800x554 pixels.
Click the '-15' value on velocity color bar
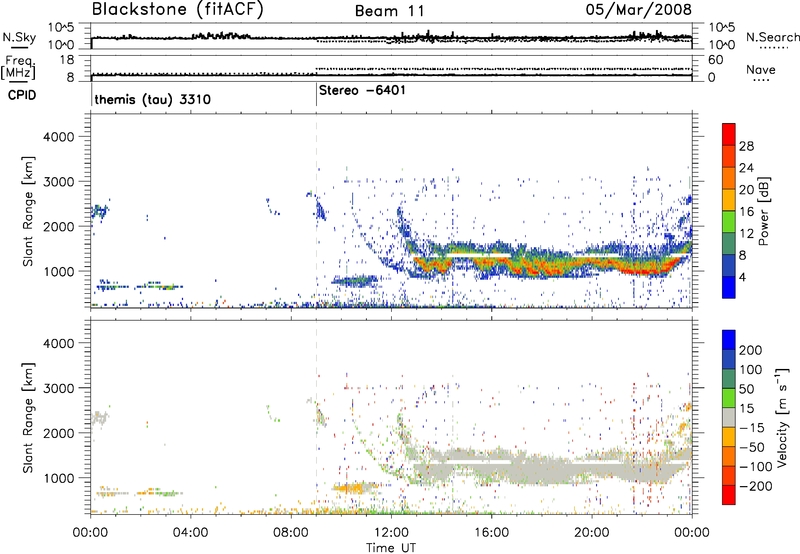point(752,428)
